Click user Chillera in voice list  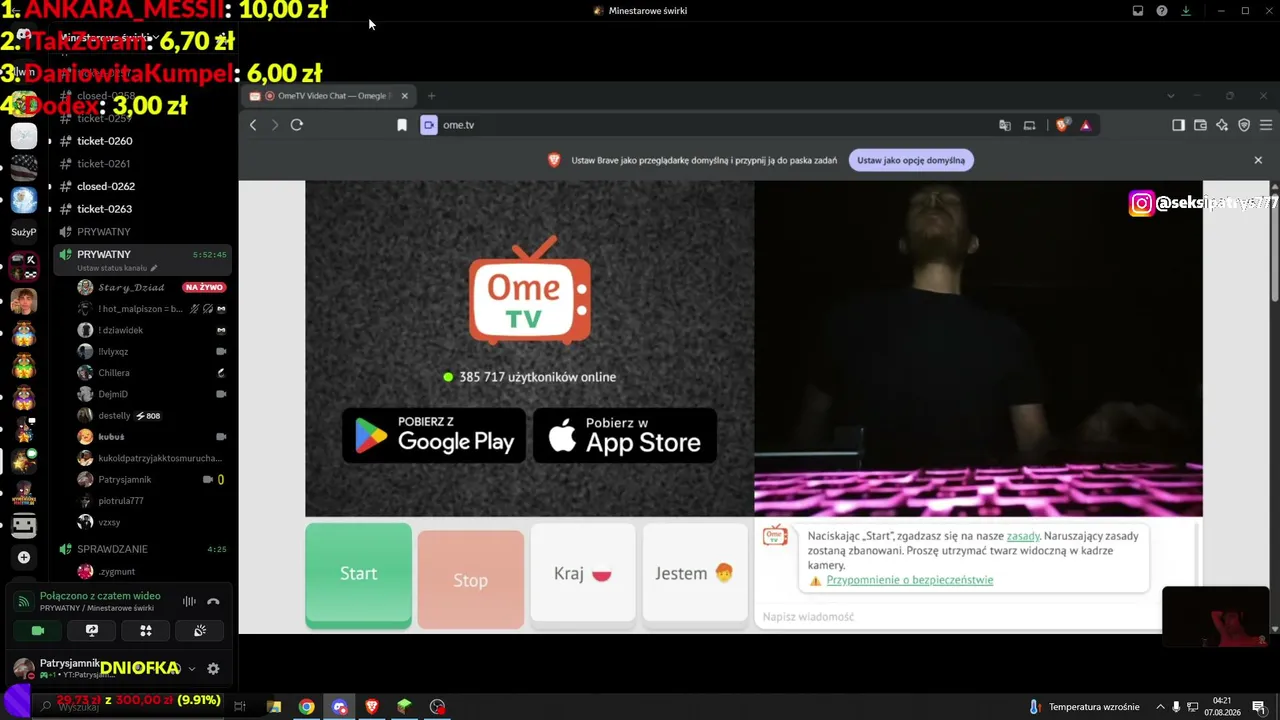tap(114, 373)
